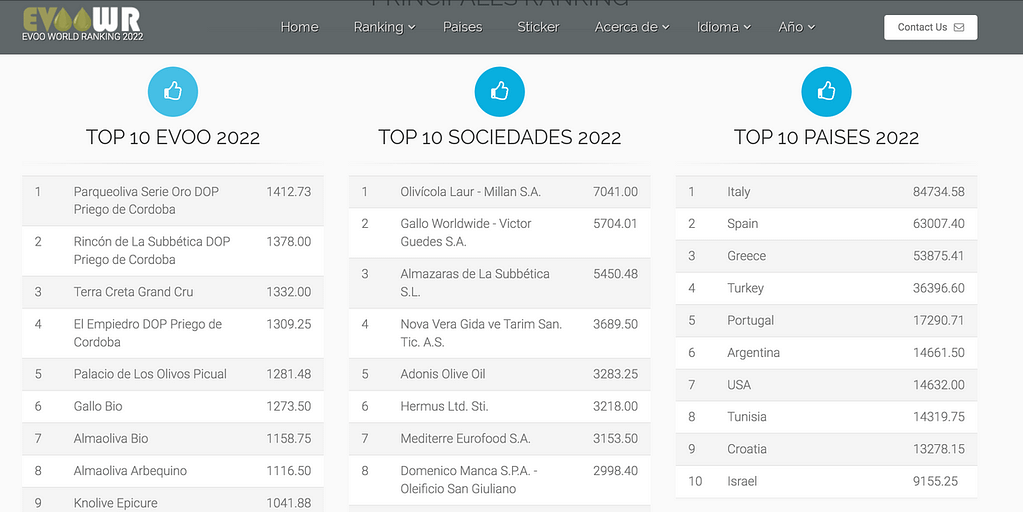Click score 1412.73 in EVOO table
Screen dimensions: 1023x512
288,192
